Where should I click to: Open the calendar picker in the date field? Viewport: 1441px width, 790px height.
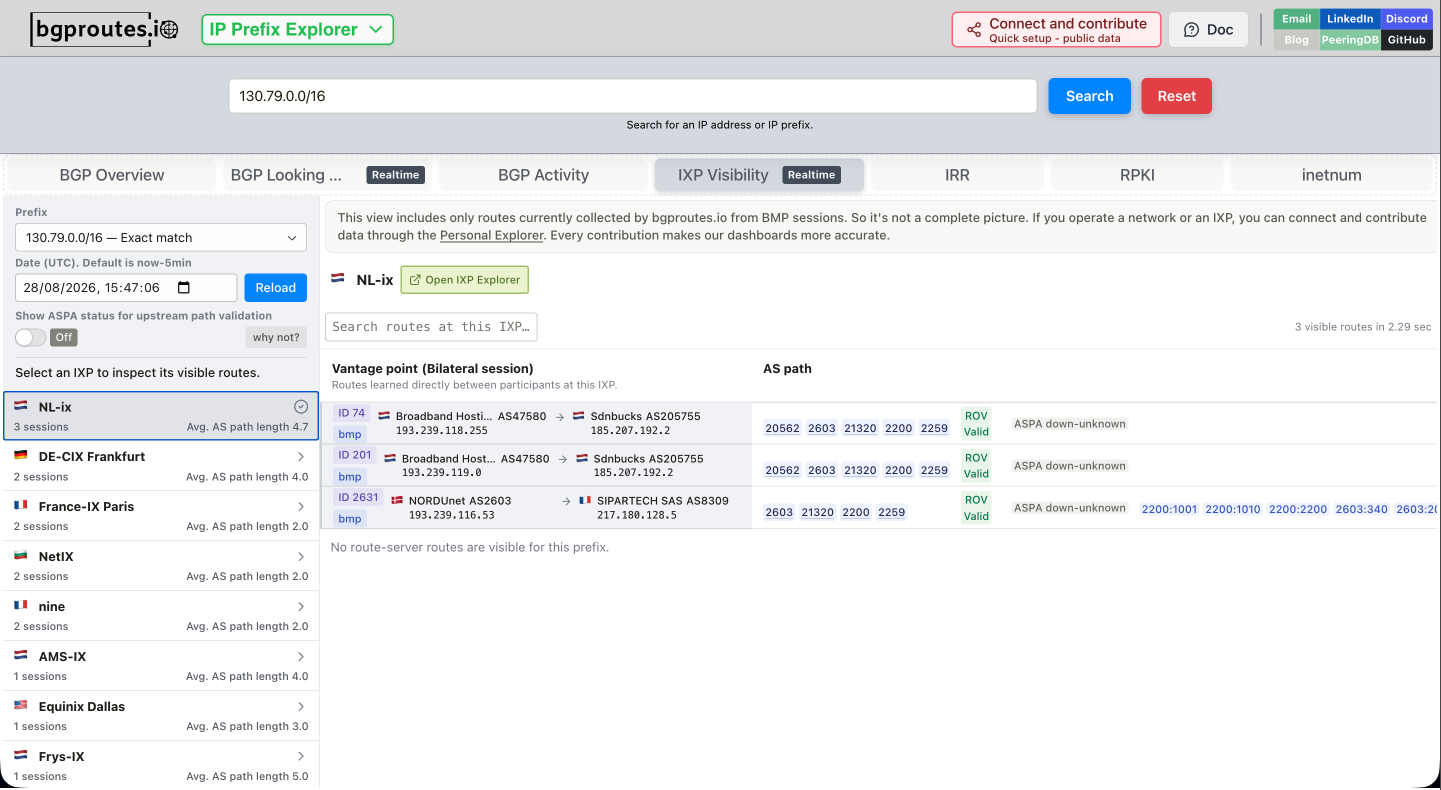[x=183, y=288]
